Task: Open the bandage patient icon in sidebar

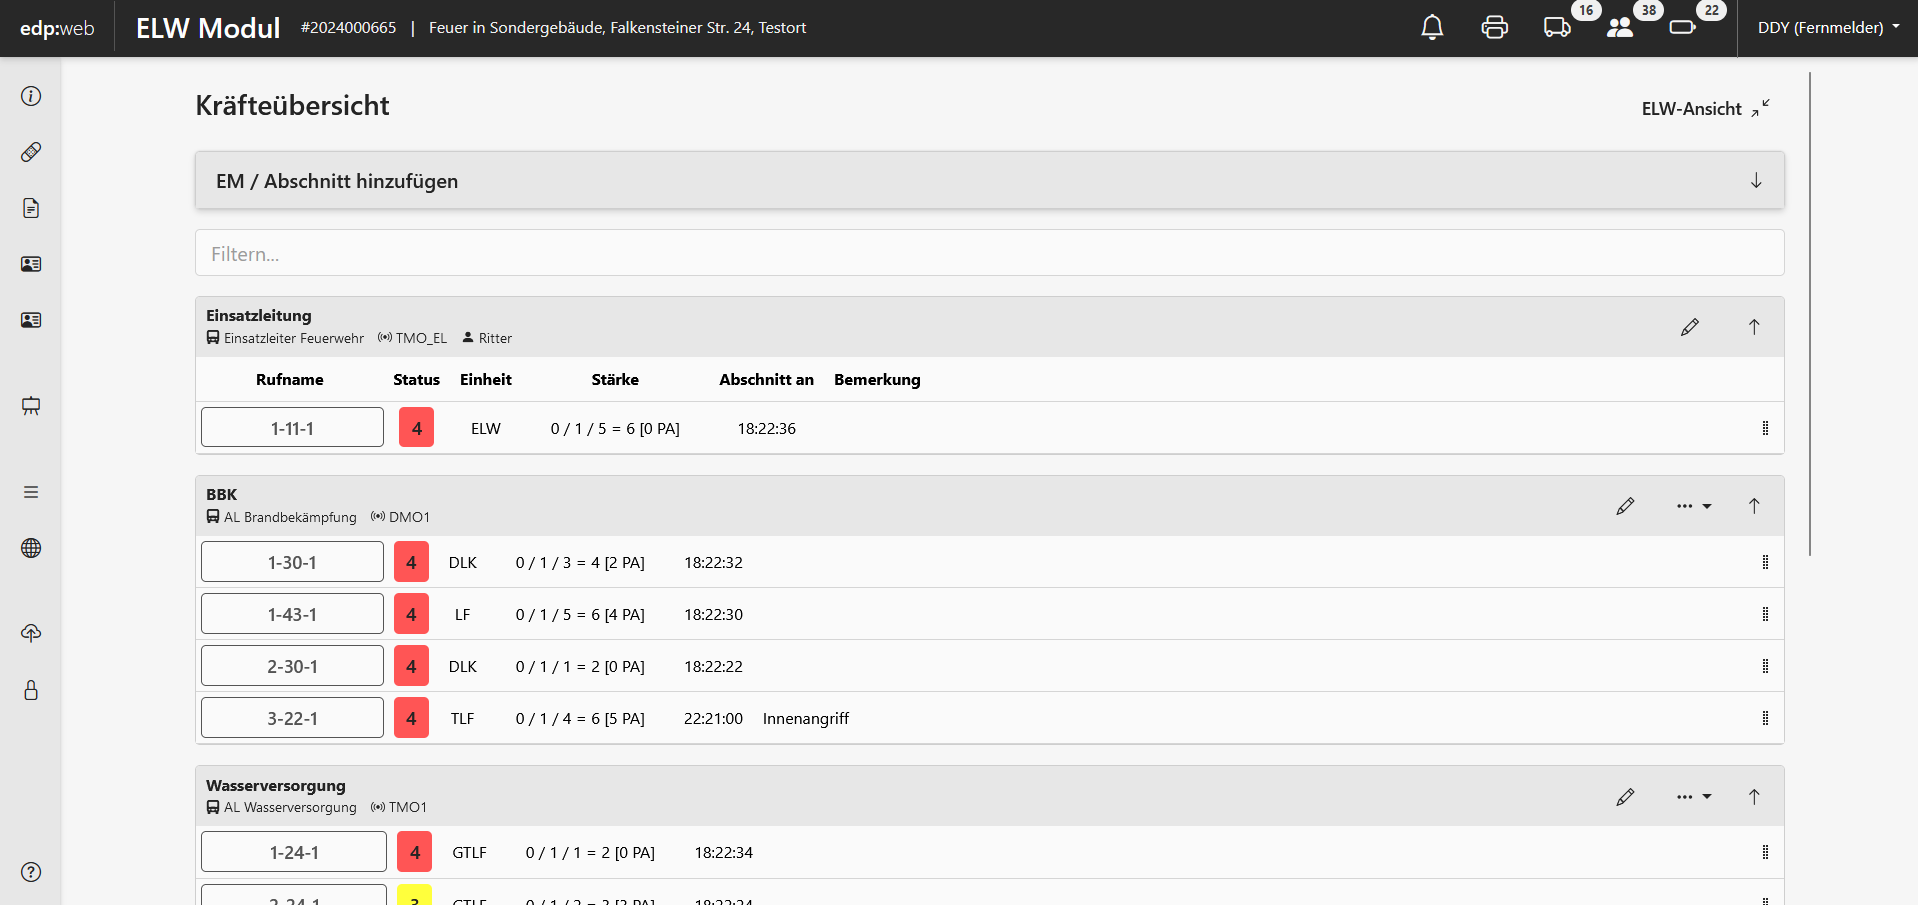Action: pos(31,152)
